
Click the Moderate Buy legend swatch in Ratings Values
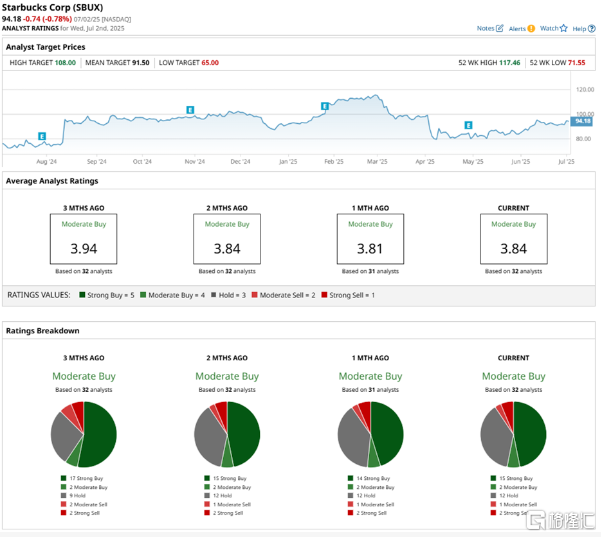(x=143, y=295)
